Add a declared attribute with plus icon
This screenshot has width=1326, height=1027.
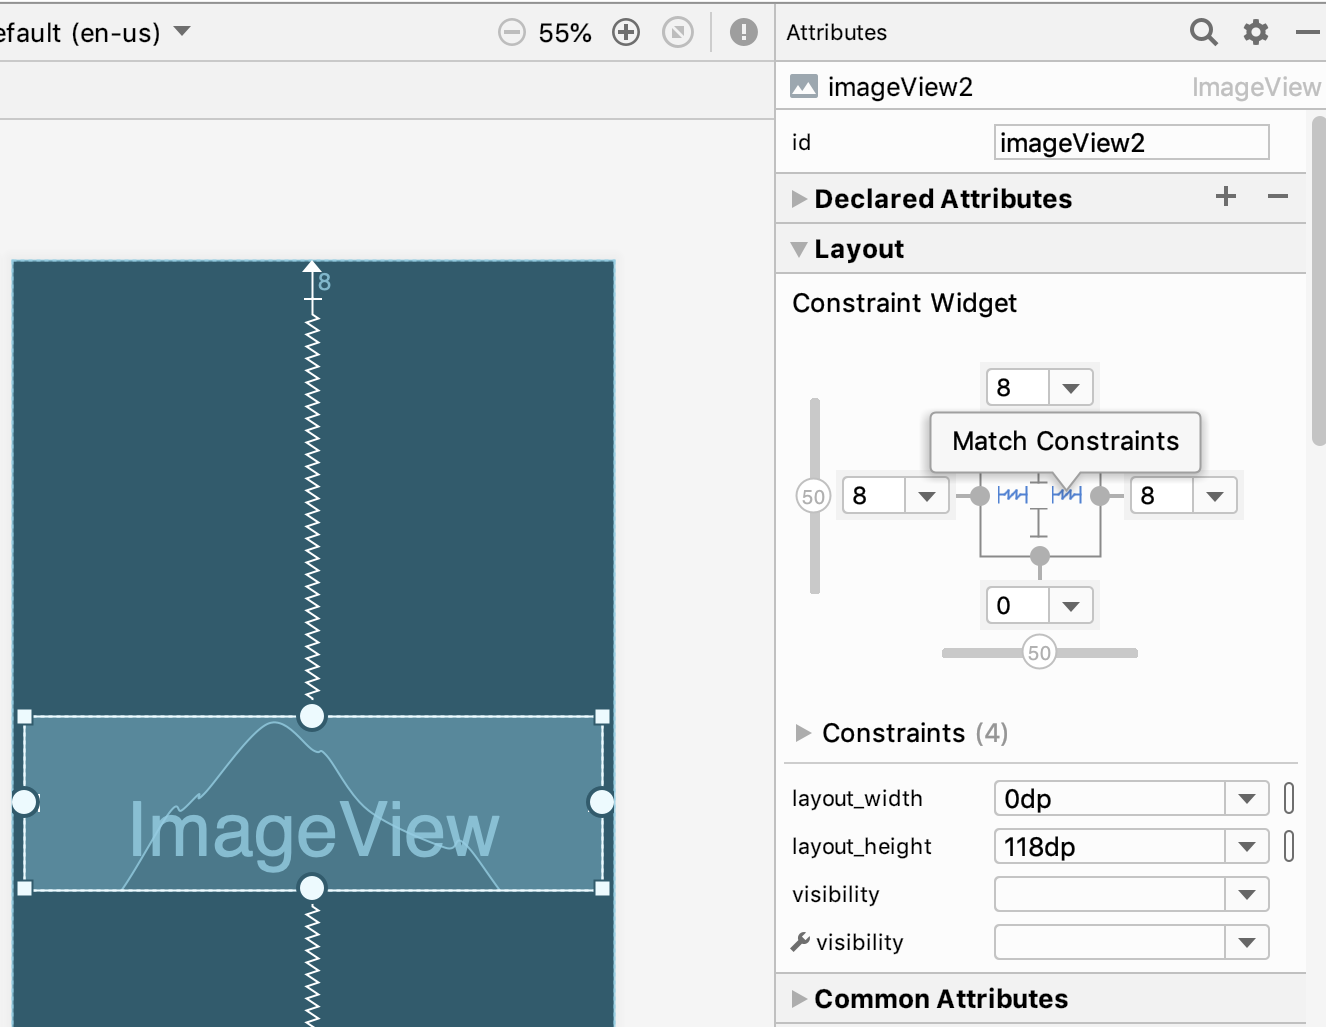tap(1226, 197)
